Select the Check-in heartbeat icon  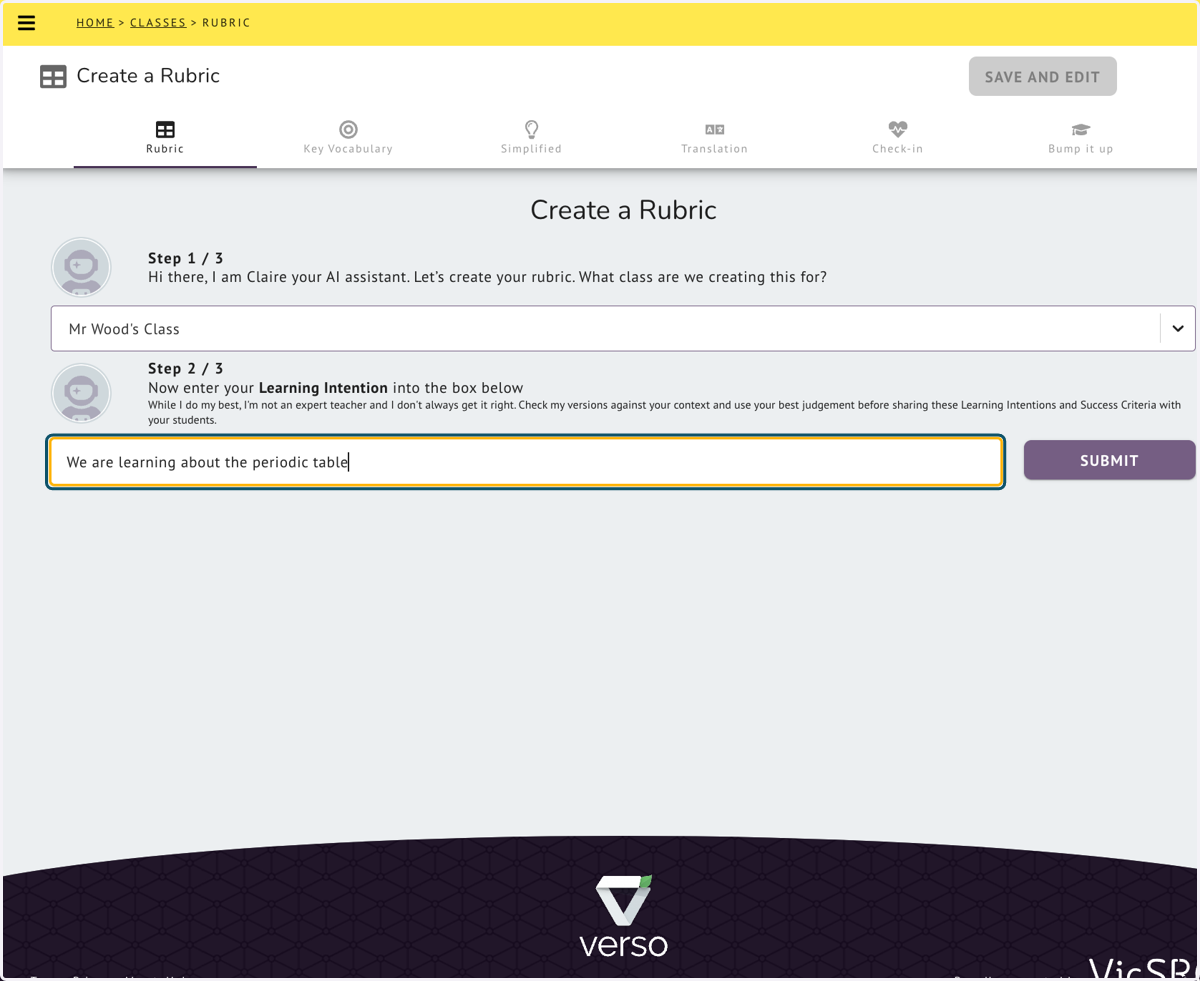(897, 129)
